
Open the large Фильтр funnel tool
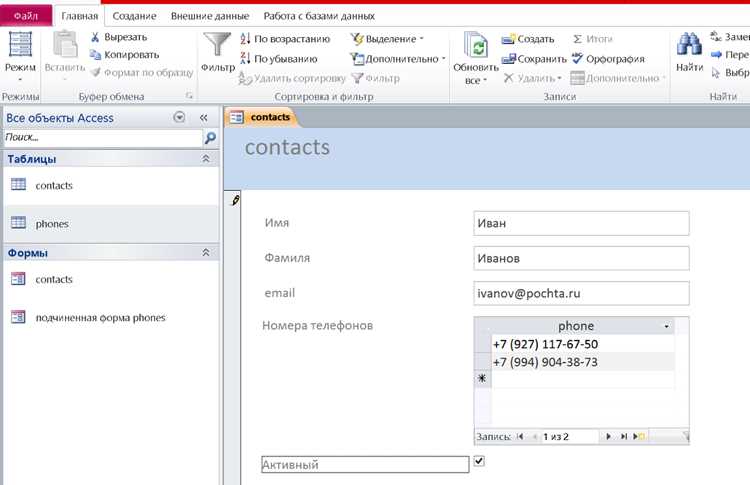click(x=218, y=52)
